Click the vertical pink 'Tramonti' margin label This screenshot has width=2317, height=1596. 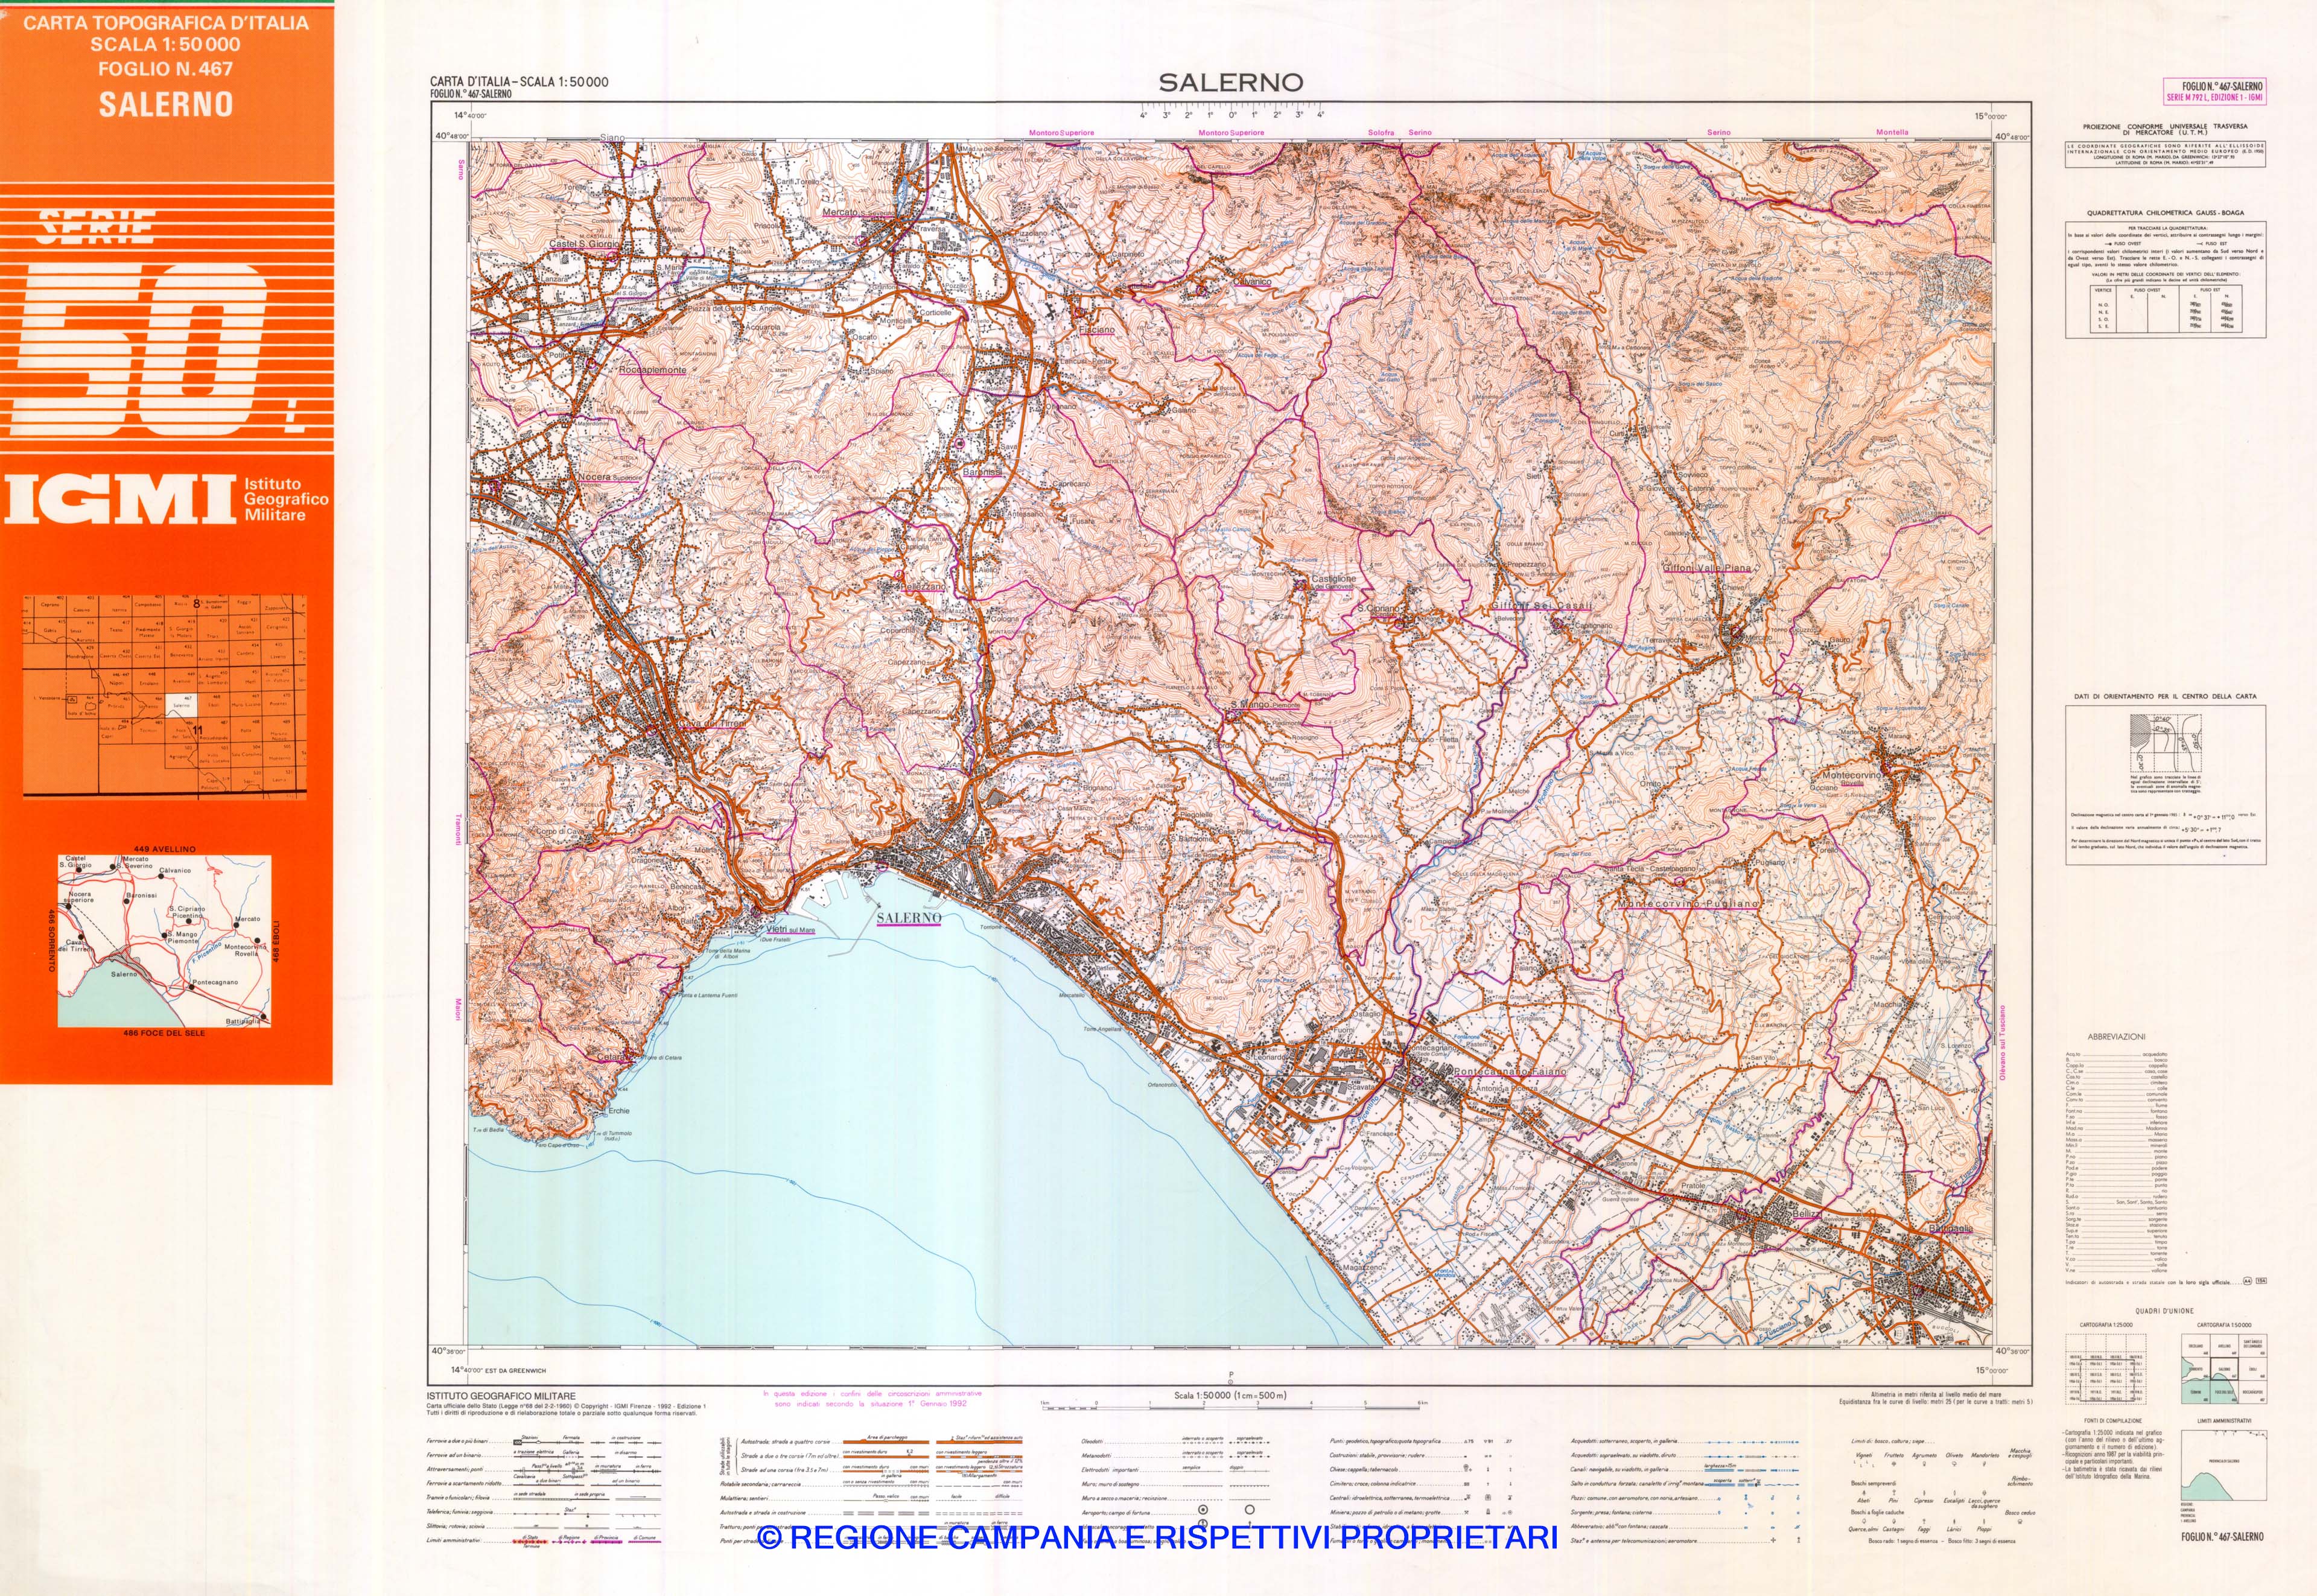pyautogui.click(x=460, y=830)
